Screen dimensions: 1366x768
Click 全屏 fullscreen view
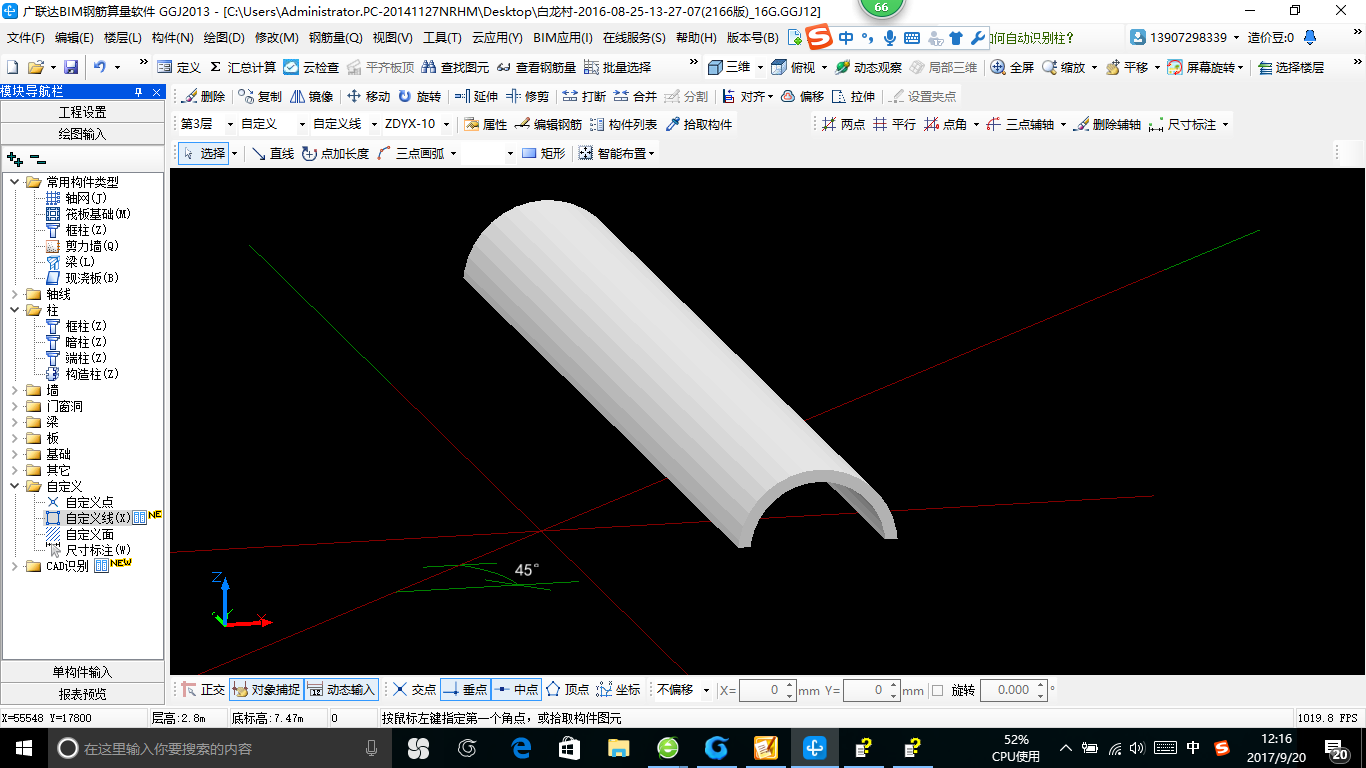pos(1012,67)
